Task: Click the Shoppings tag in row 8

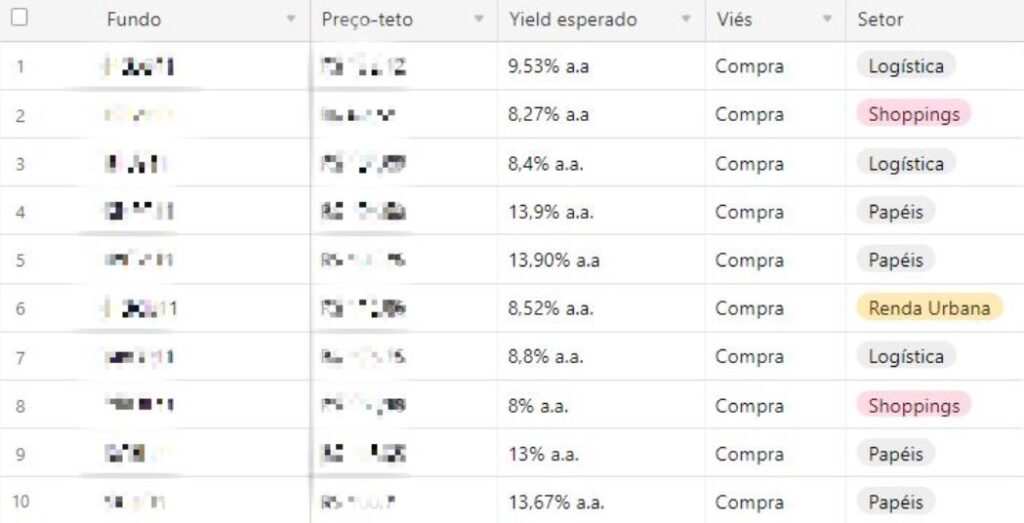Action: (913, 405)
